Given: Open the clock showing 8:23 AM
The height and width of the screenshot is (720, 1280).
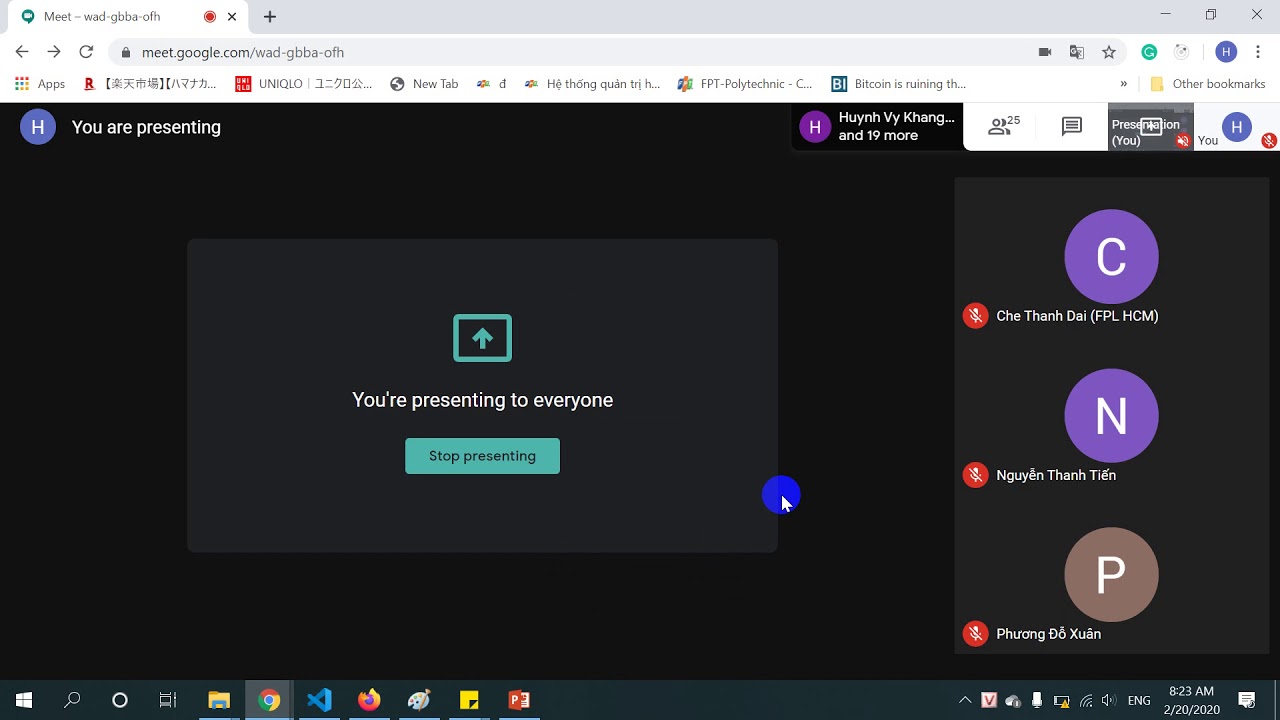Looking at the screenshot, I should tap(1192, 700).
